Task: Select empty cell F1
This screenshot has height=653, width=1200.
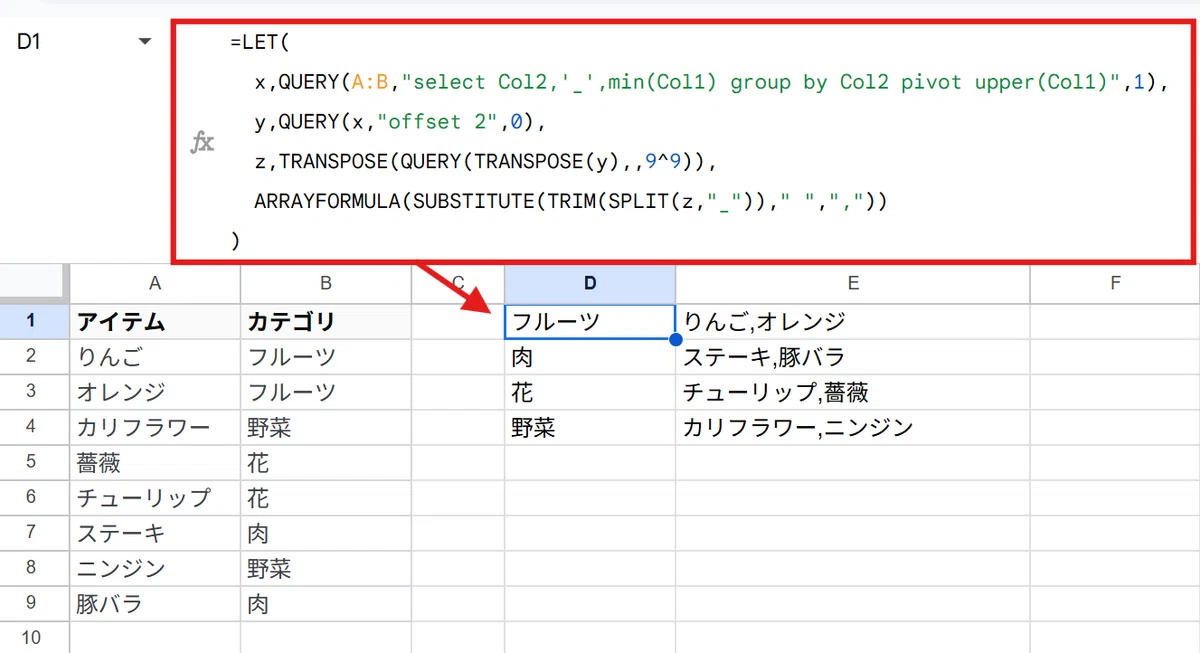Action: tap(1115, 321)
